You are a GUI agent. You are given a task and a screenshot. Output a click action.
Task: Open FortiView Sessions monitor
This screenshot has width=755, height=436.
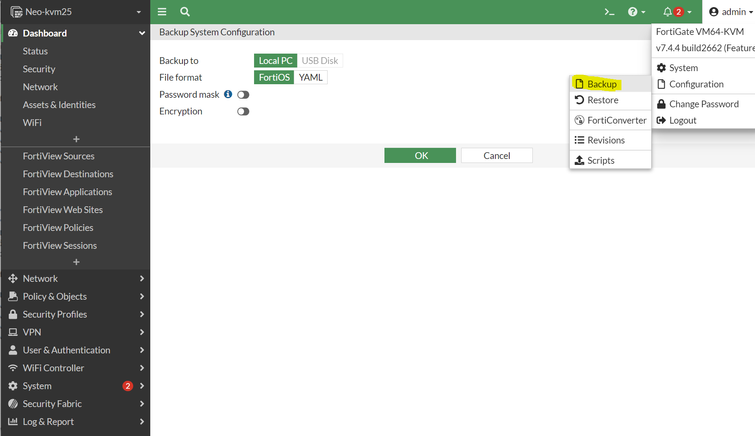pos(60,246)
